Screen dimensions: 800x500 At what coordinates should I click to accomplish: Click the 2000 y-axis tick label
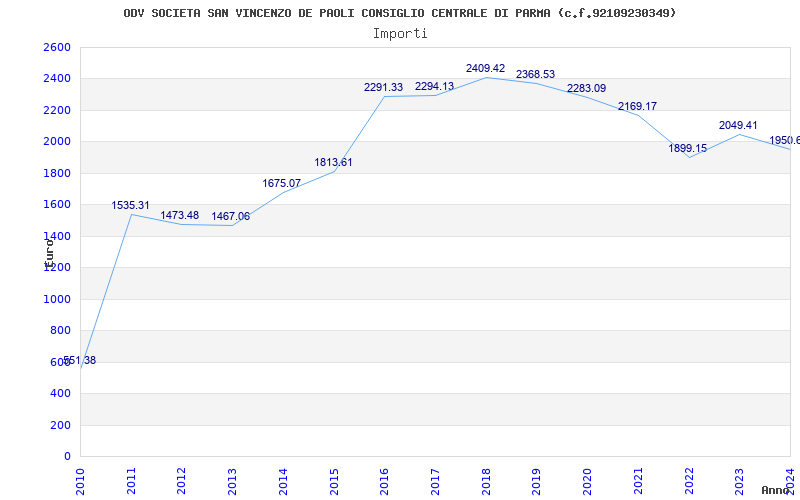tap(57, 142)
